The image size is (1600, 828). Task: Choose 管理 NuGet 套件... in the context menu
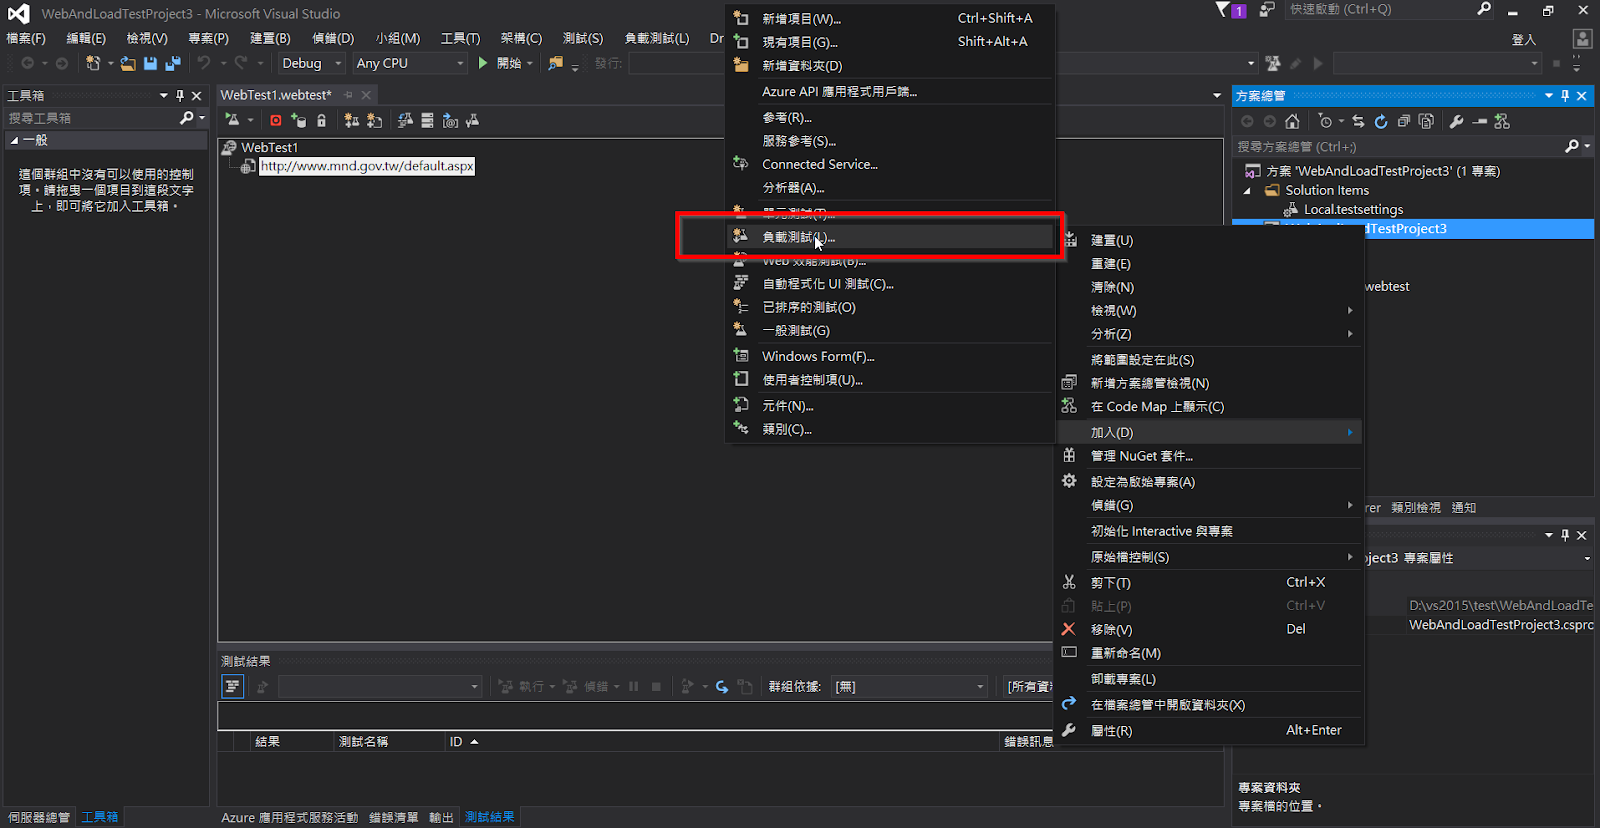pos(1210,456)
